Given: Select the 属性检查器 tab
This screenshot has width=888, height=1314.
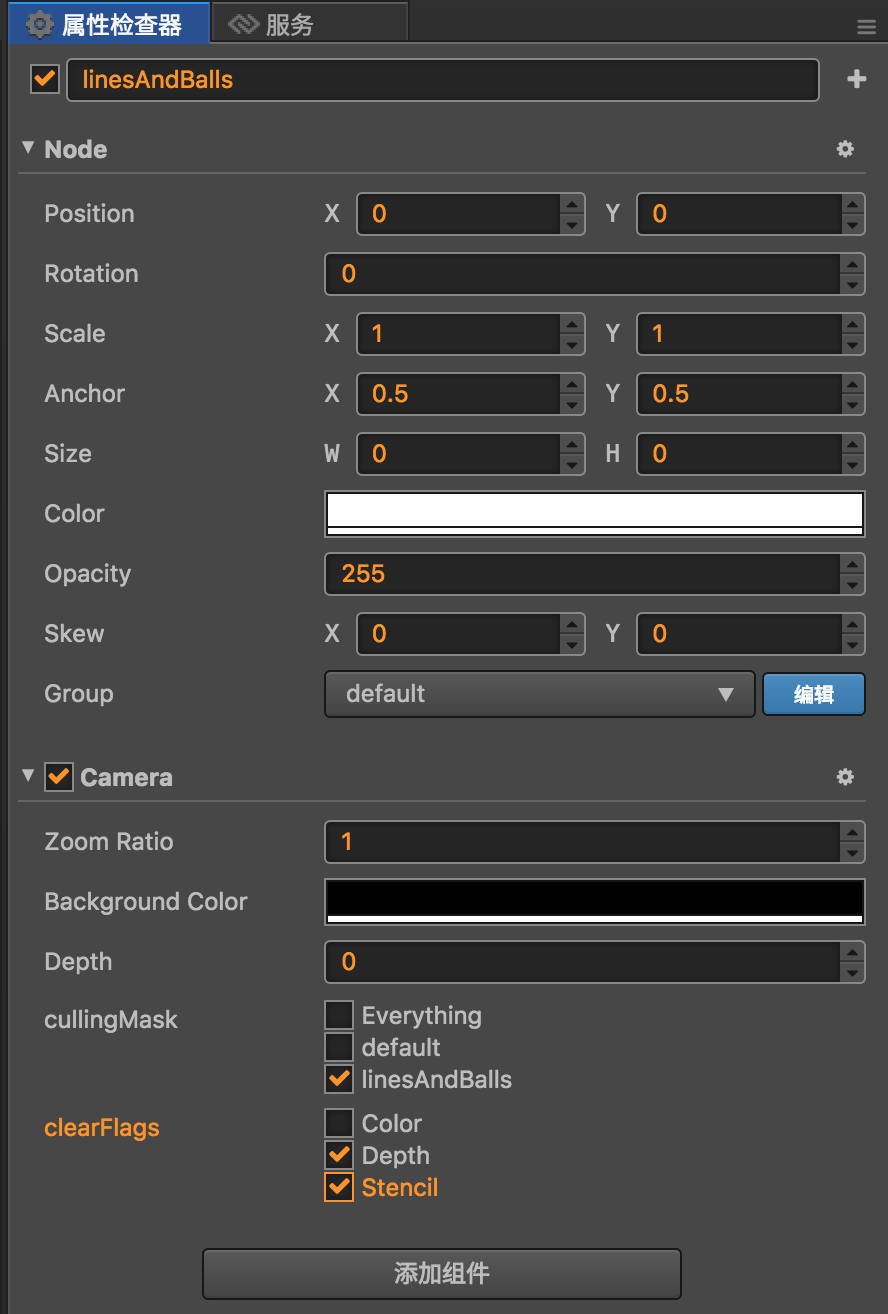Looking at the screenshot, I should (x=108, y=25).
